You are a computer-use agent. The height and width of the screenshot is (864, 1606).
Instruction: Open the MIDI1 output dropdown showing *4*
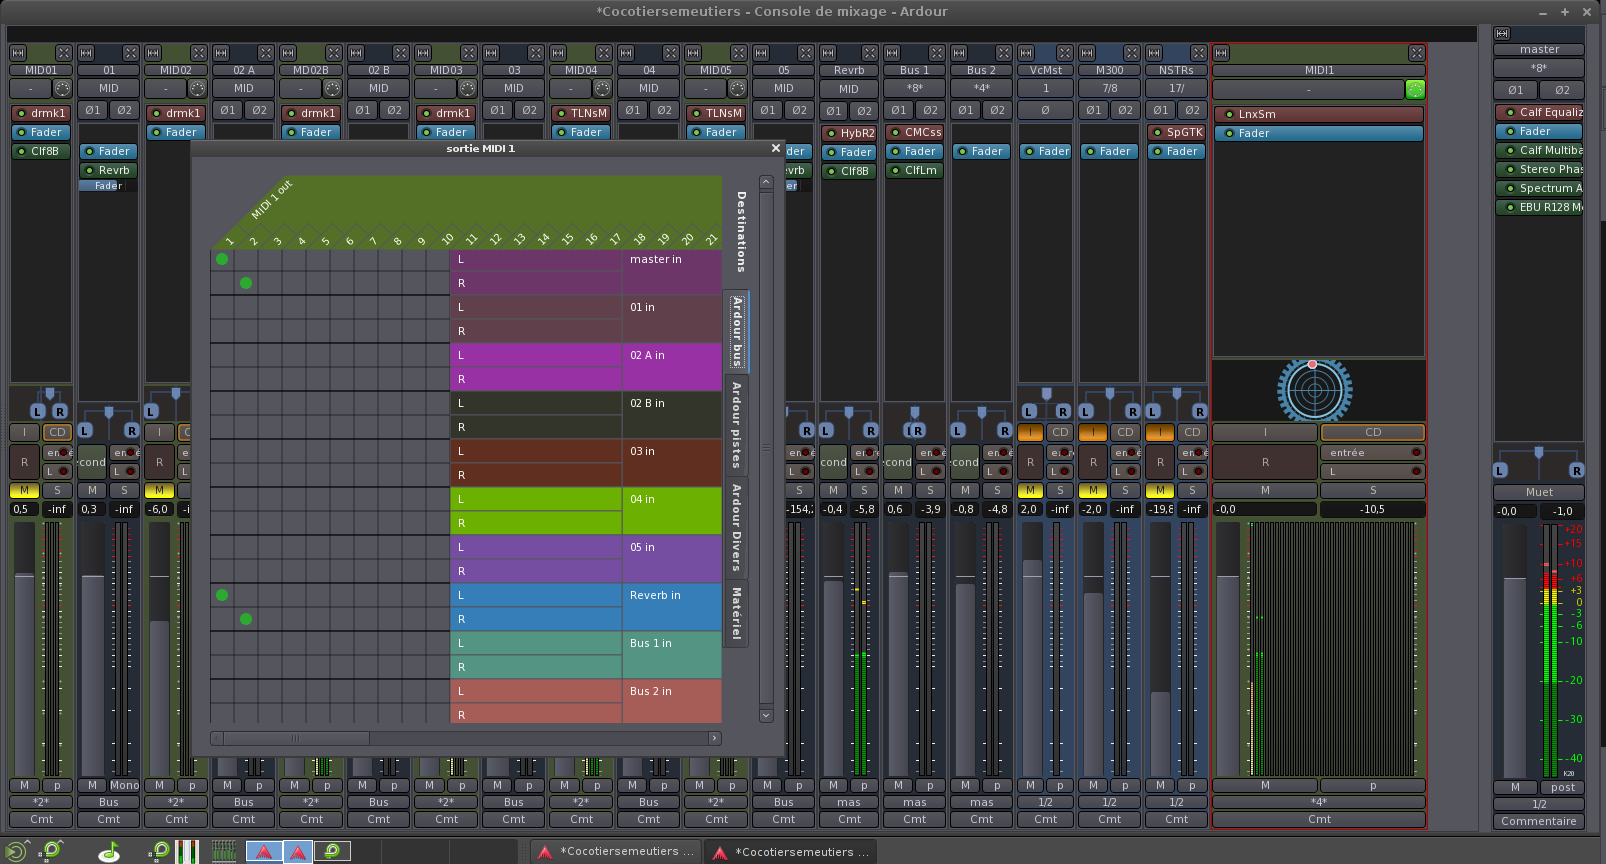pyautogui.click(x=1318, y=802)
